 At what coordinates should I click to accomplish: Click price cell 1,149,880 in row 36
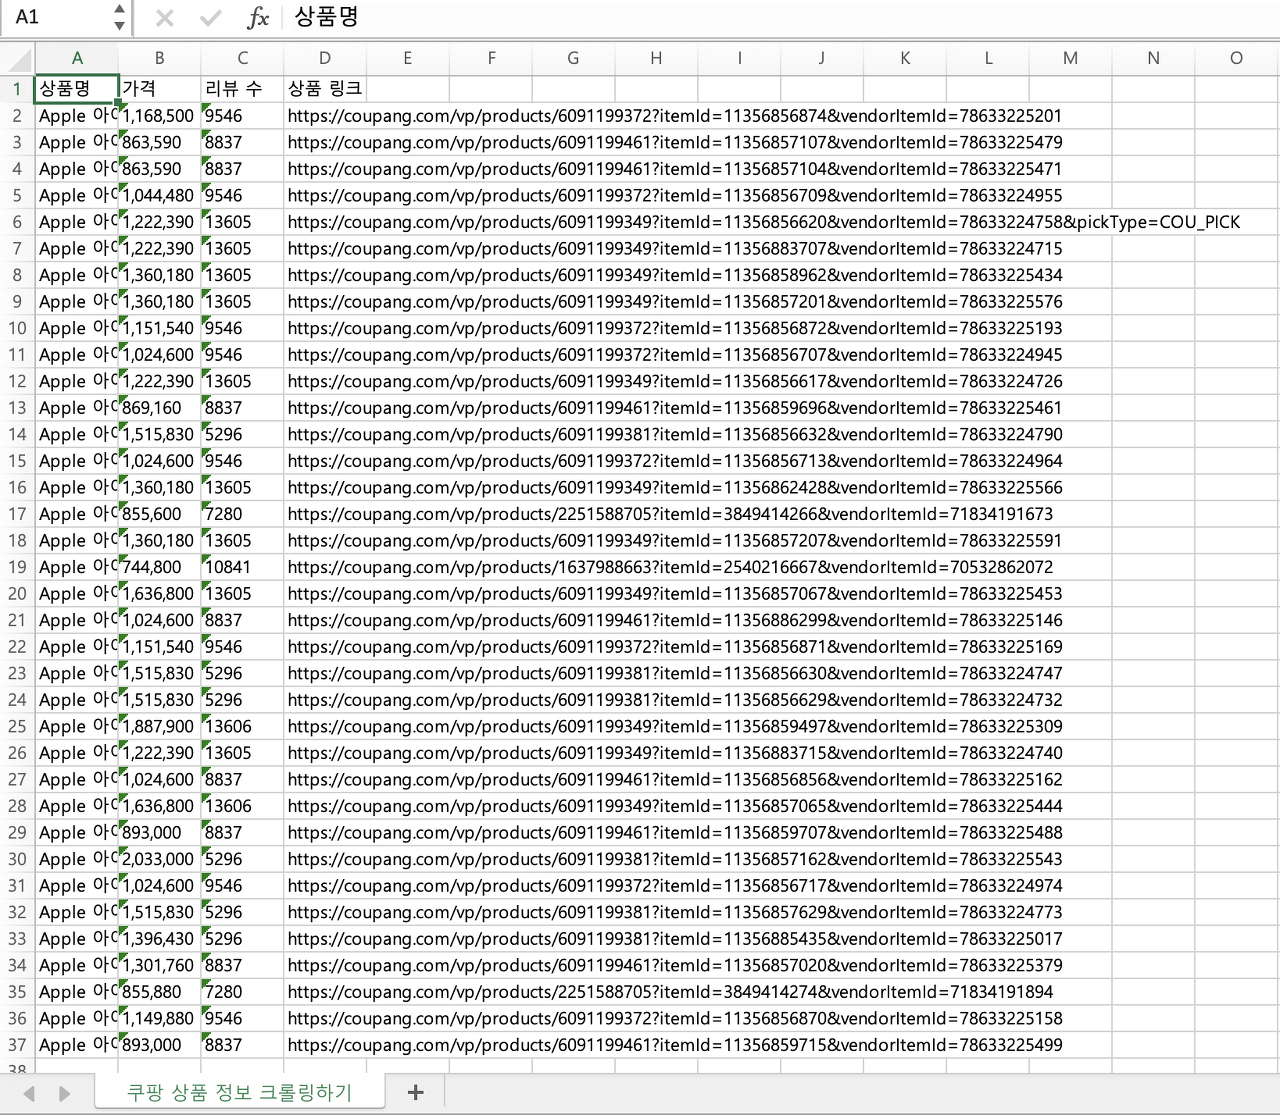point(159,1018)
